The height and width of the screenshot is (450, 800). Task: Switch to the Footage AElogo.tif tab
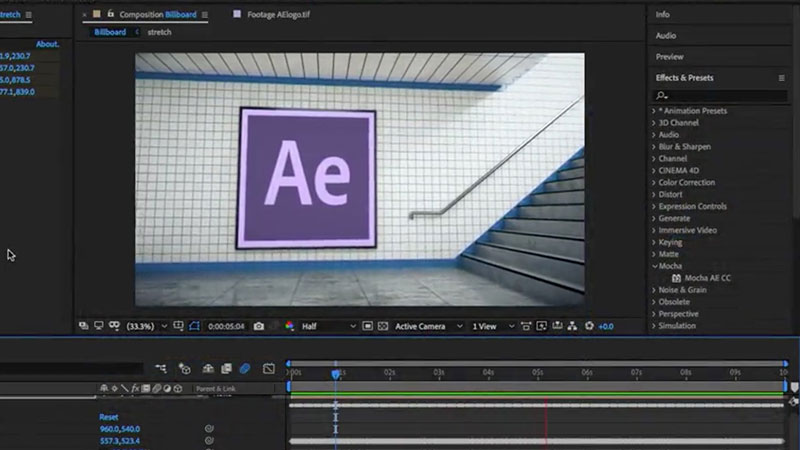(x=281, y=15)
